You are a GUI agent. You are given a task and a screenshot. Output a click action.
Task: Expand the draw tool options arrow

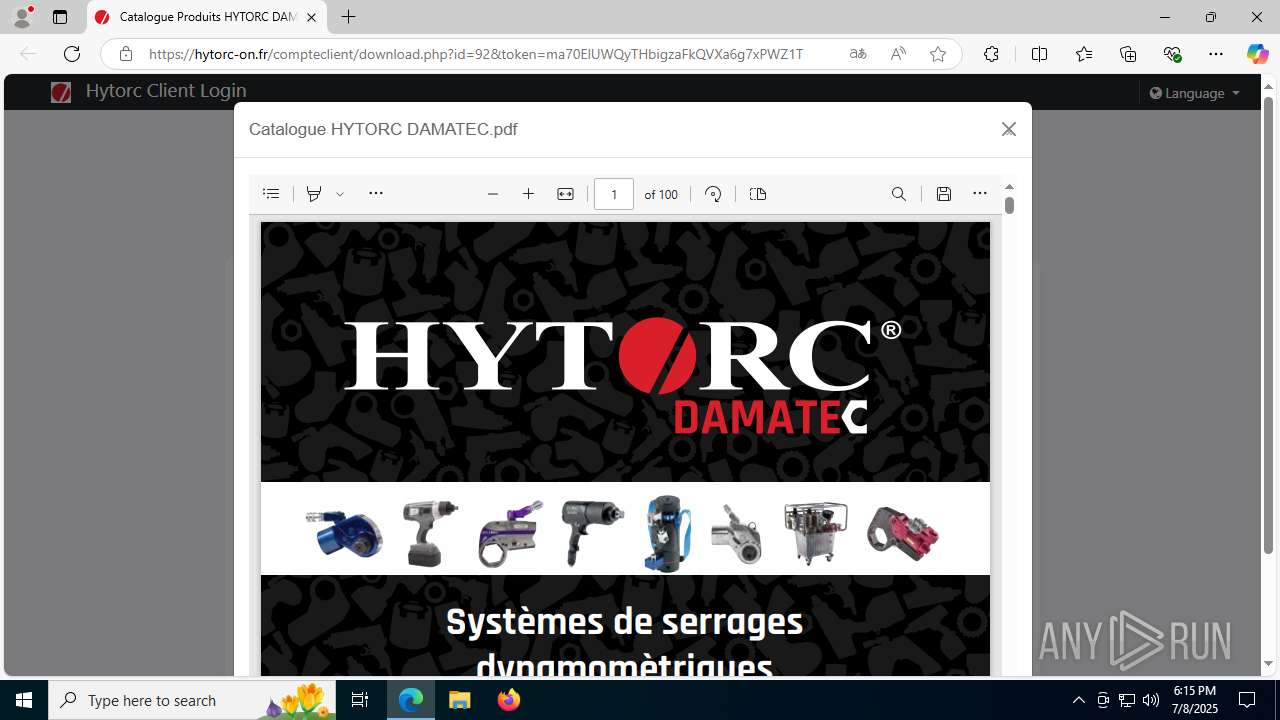click(340, 194)
